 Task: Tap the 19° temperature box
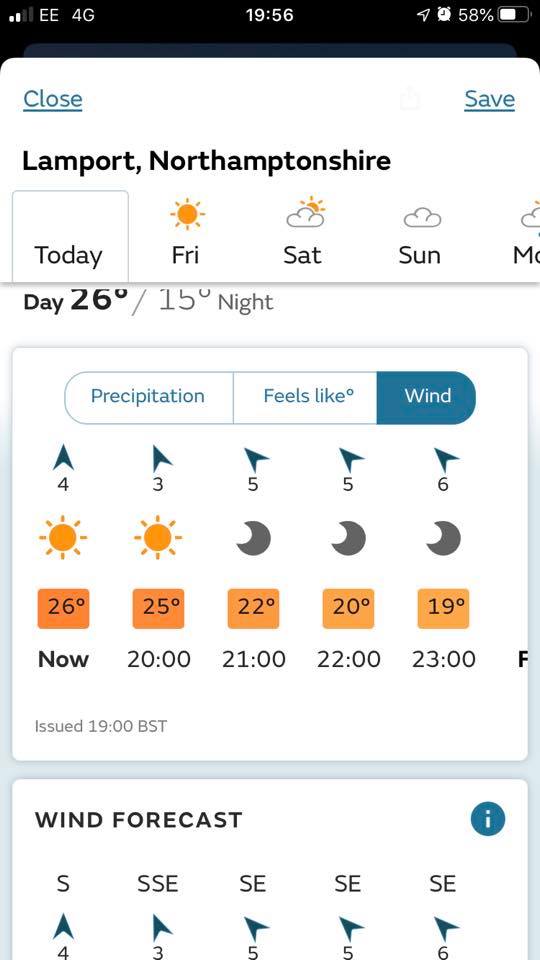(x=443, y=608)
